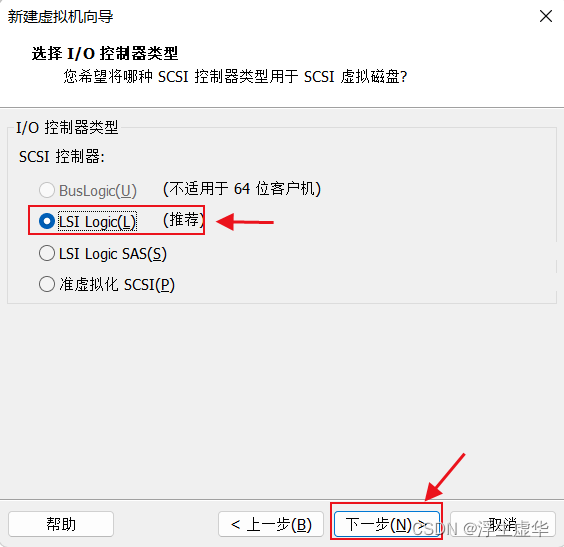The image size is (564, 547).
Task: Click the I/O 控制器类型 group box caption
Action: [x=67, y=127]
